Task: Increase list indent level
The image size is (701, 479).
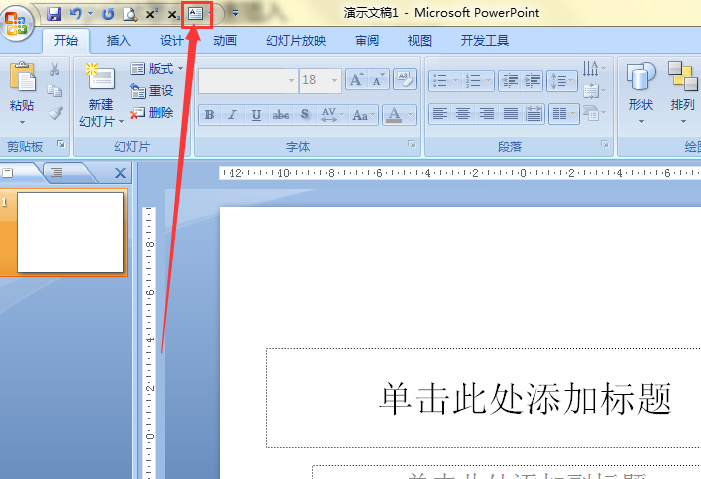Action: point(532,81)
